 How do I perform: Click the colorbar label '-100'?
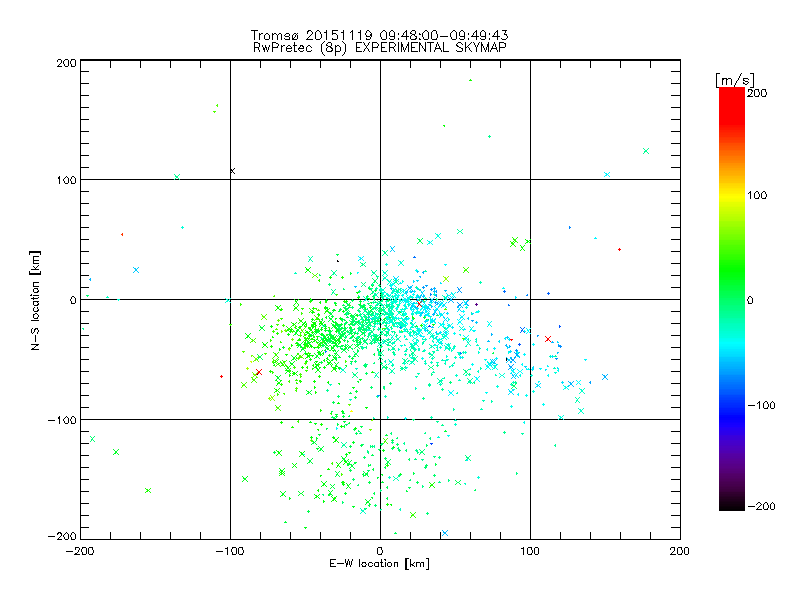tap(761, 406)
